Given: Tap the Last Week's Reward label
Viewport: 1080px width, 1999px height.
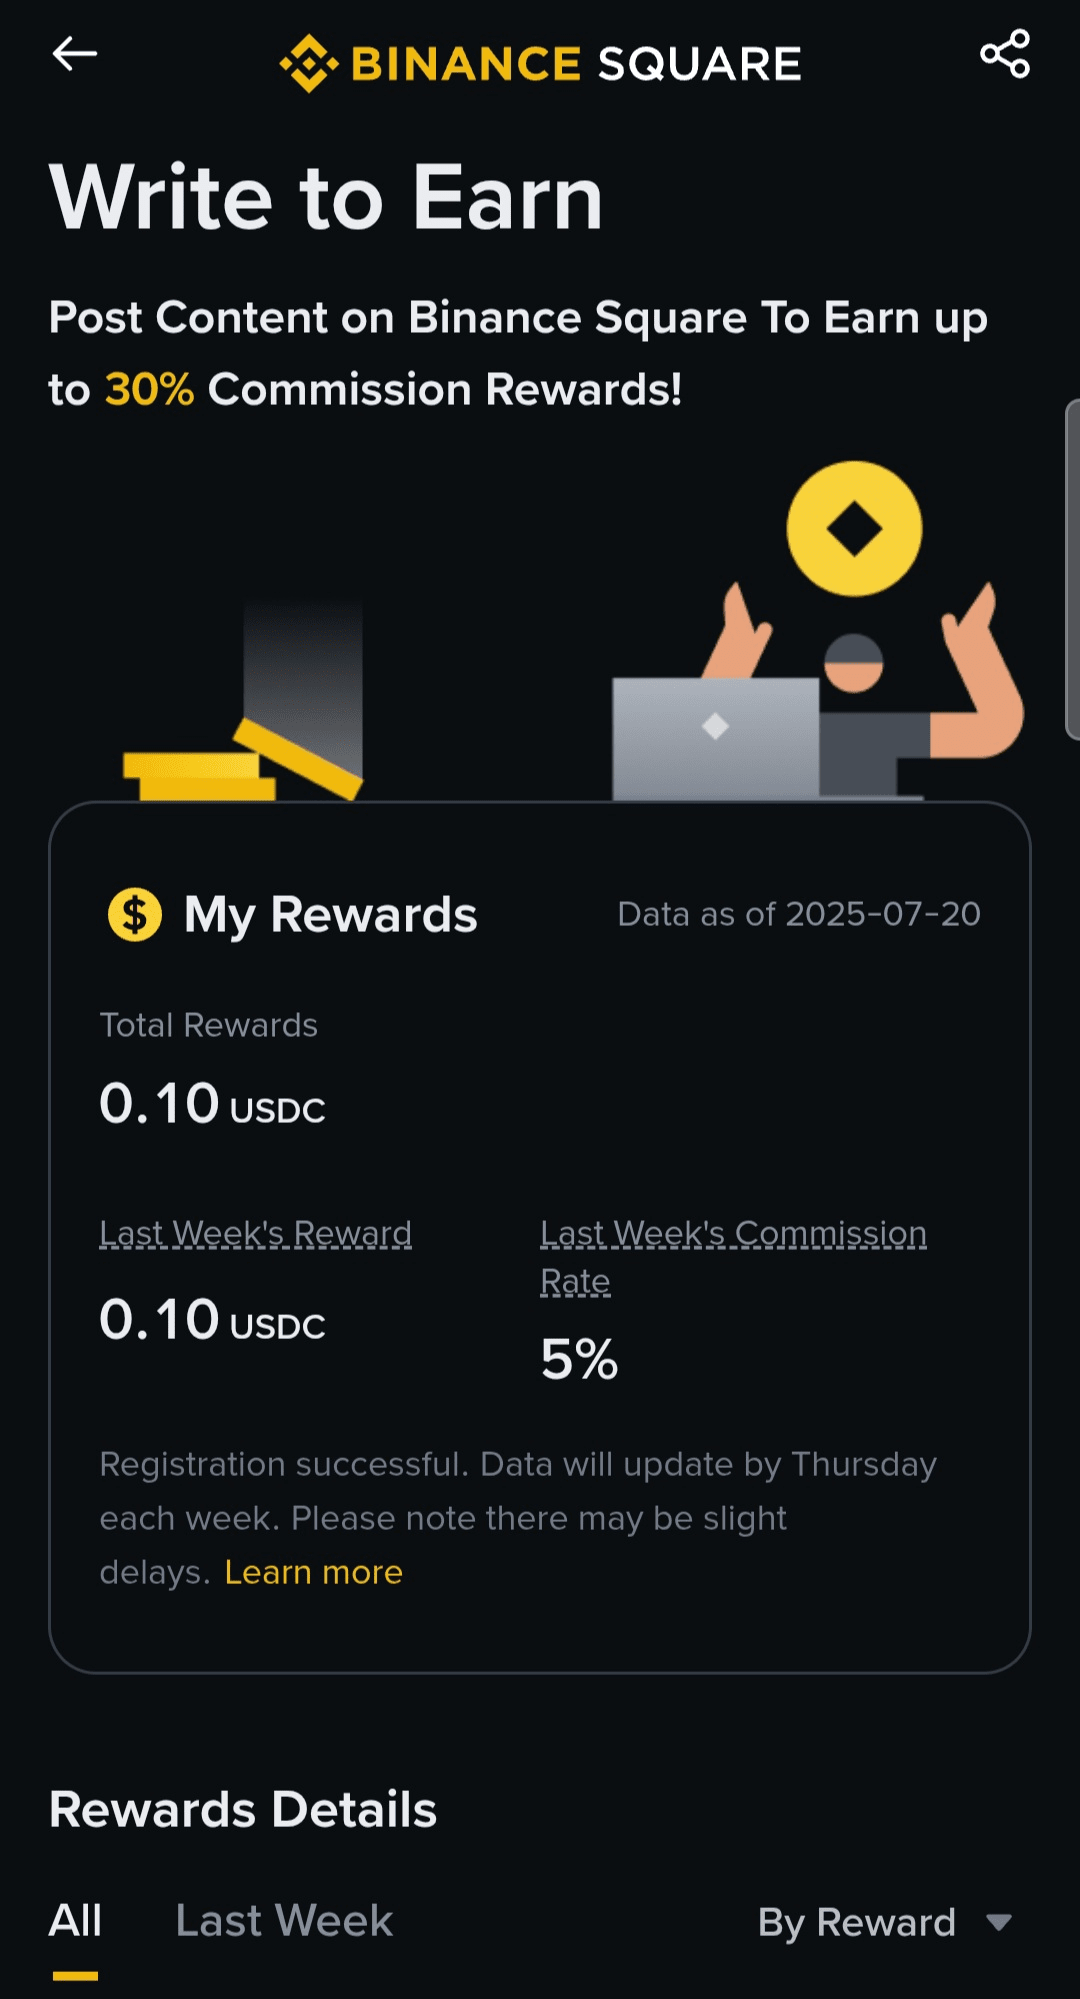Looking at the screenshot, I should (x=255, y=1233).
